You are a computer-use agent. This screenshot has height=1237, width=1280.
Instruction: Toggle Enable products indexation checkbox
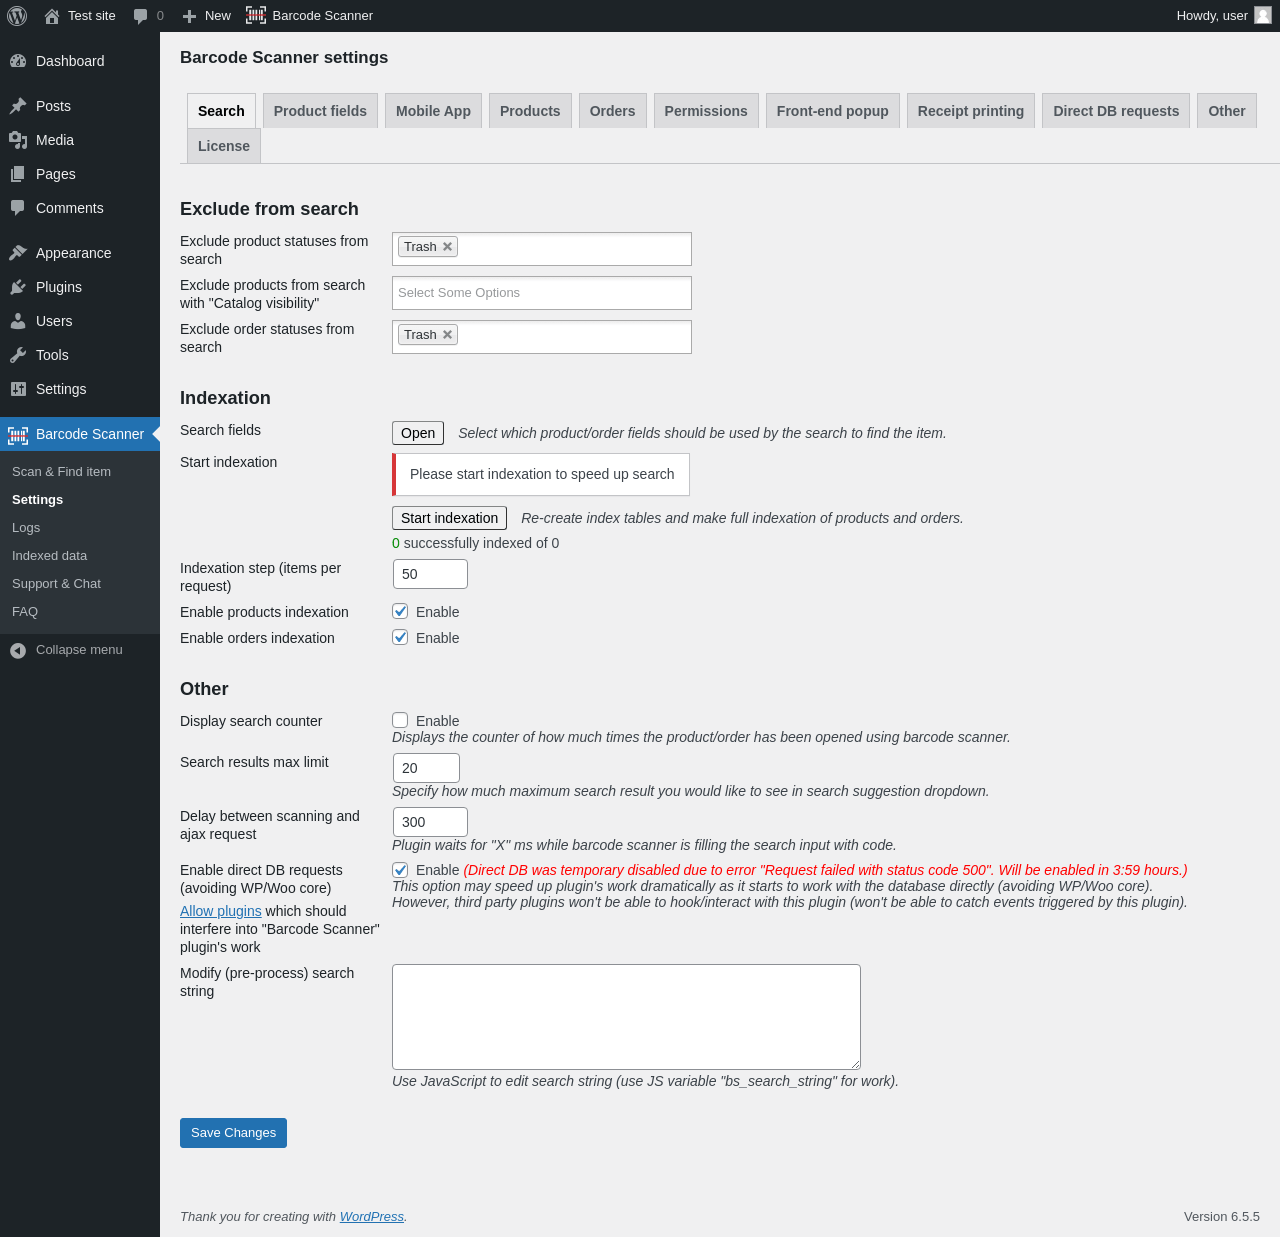pos(400,611)
